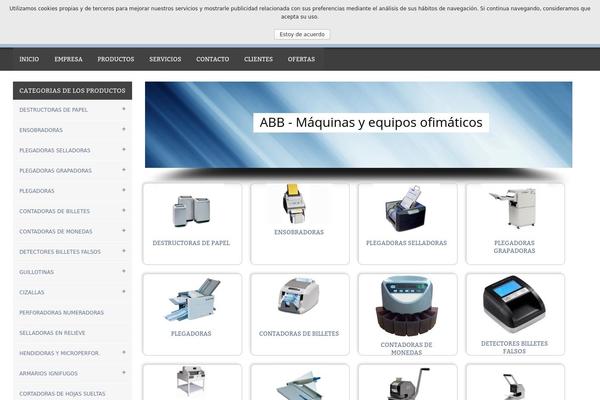Open the CLIENTES menu item
Image resolution: width=600 pixels, height=400 pixels.
[x=259, y=59]
